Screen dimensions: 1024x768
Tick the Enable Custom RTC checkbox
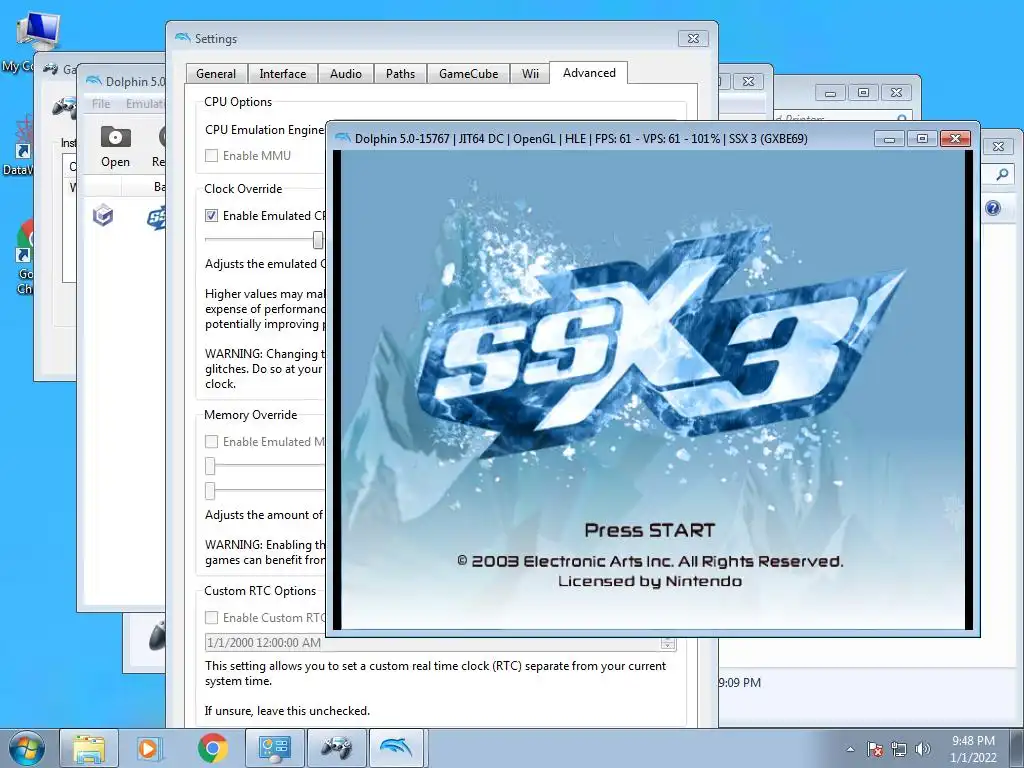pos(212,617)
